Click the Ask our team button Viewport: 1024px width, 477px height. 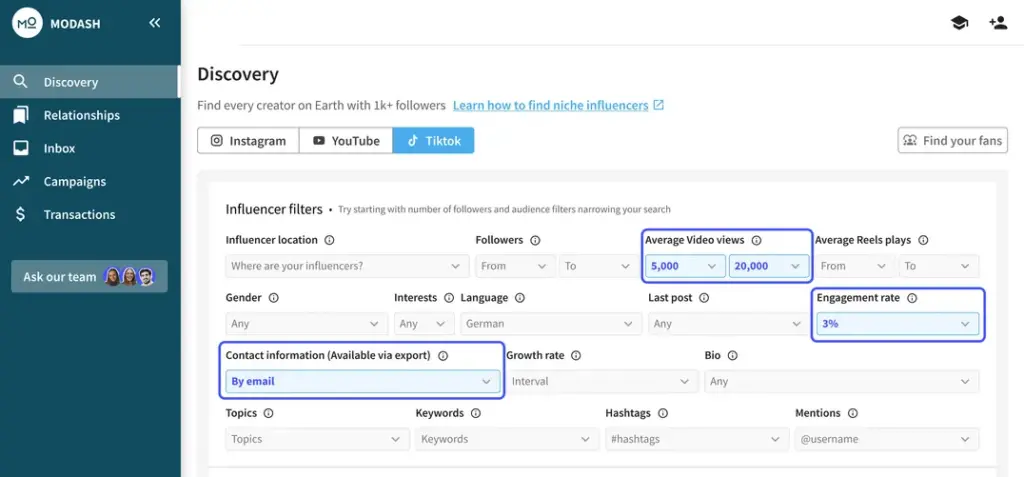pyautogui.click(x=89, y=277)
